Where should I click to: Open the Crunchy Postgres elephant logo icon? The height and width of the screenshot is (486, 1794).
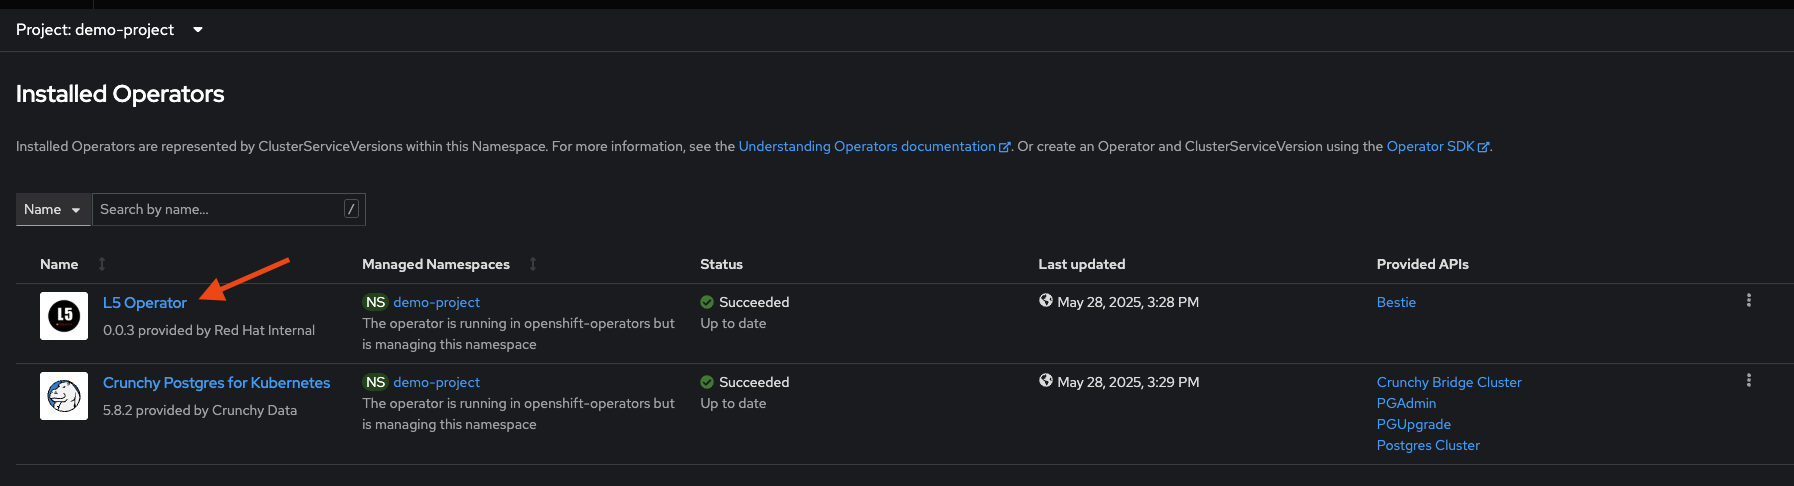(x=64, y=396)
